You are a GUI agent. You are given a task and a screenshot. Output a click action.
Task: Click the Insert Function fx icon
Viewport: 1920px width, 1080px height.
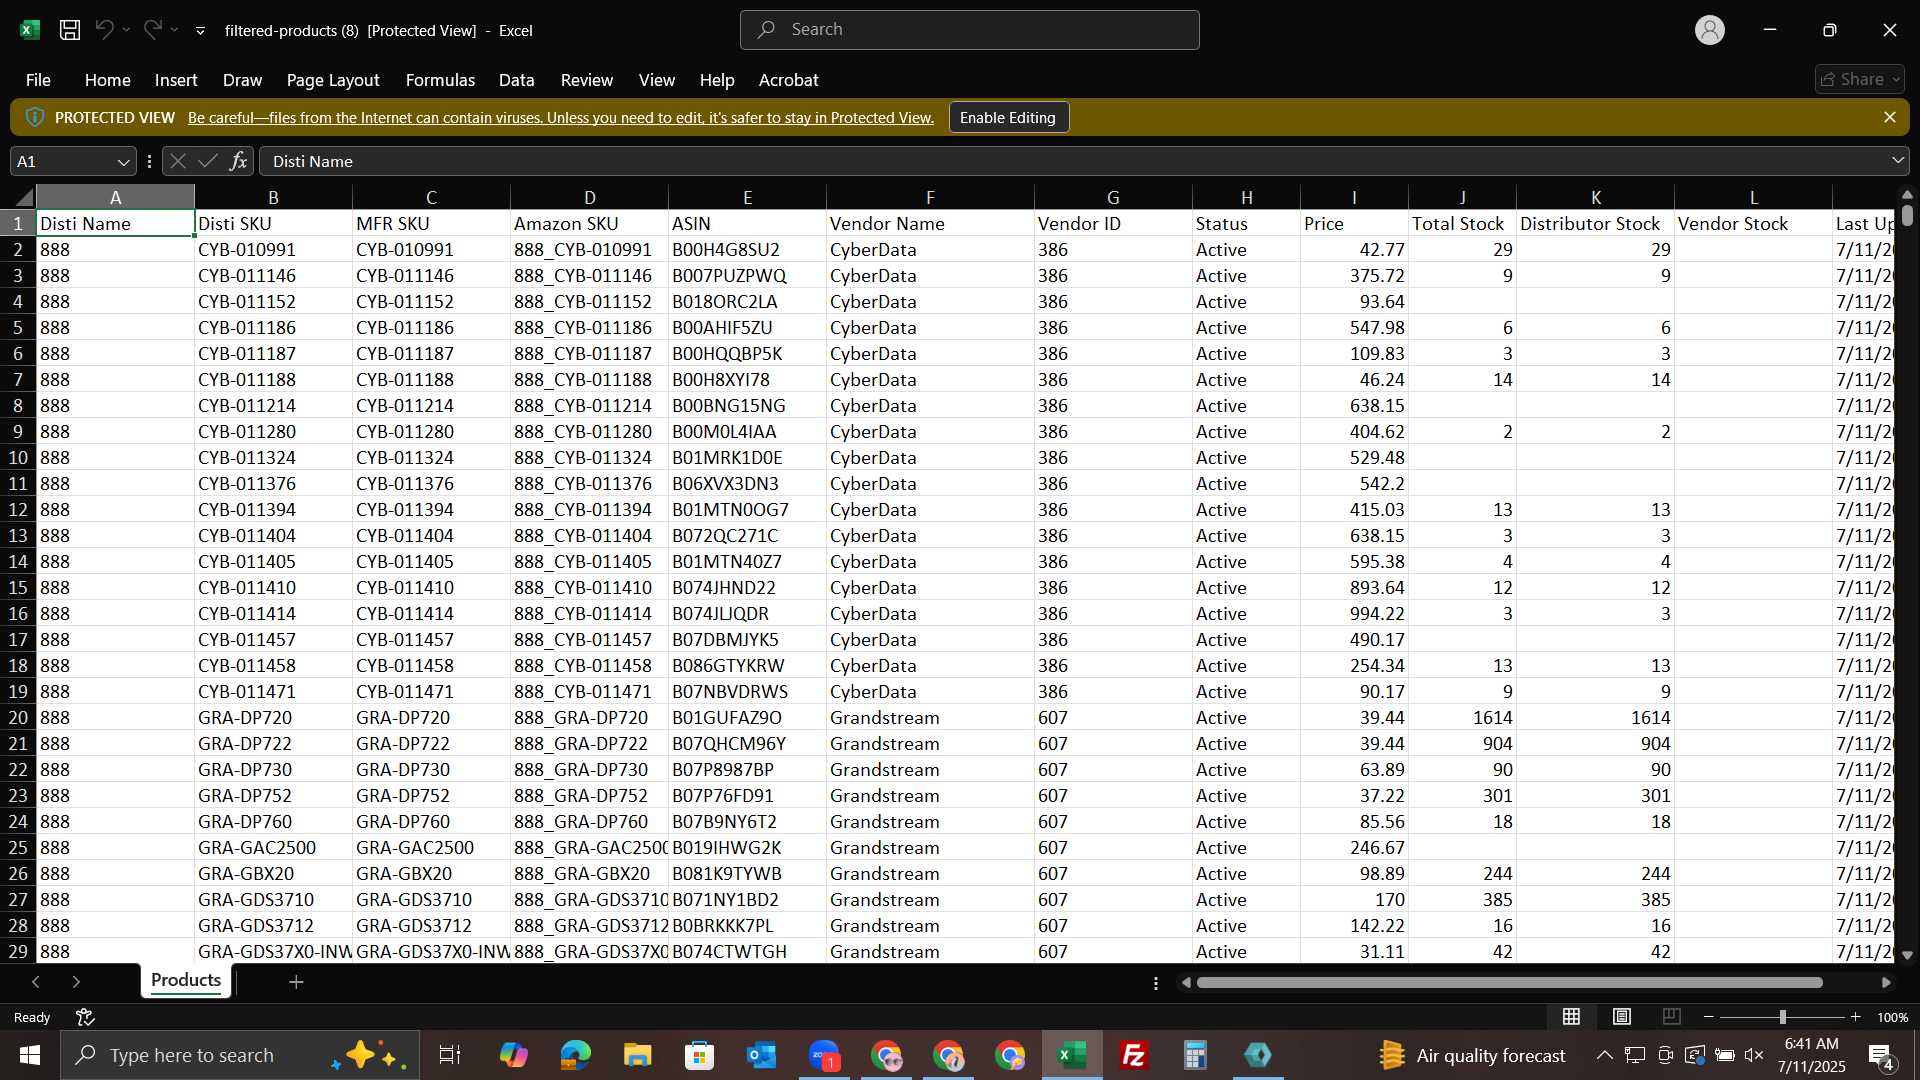238,161
